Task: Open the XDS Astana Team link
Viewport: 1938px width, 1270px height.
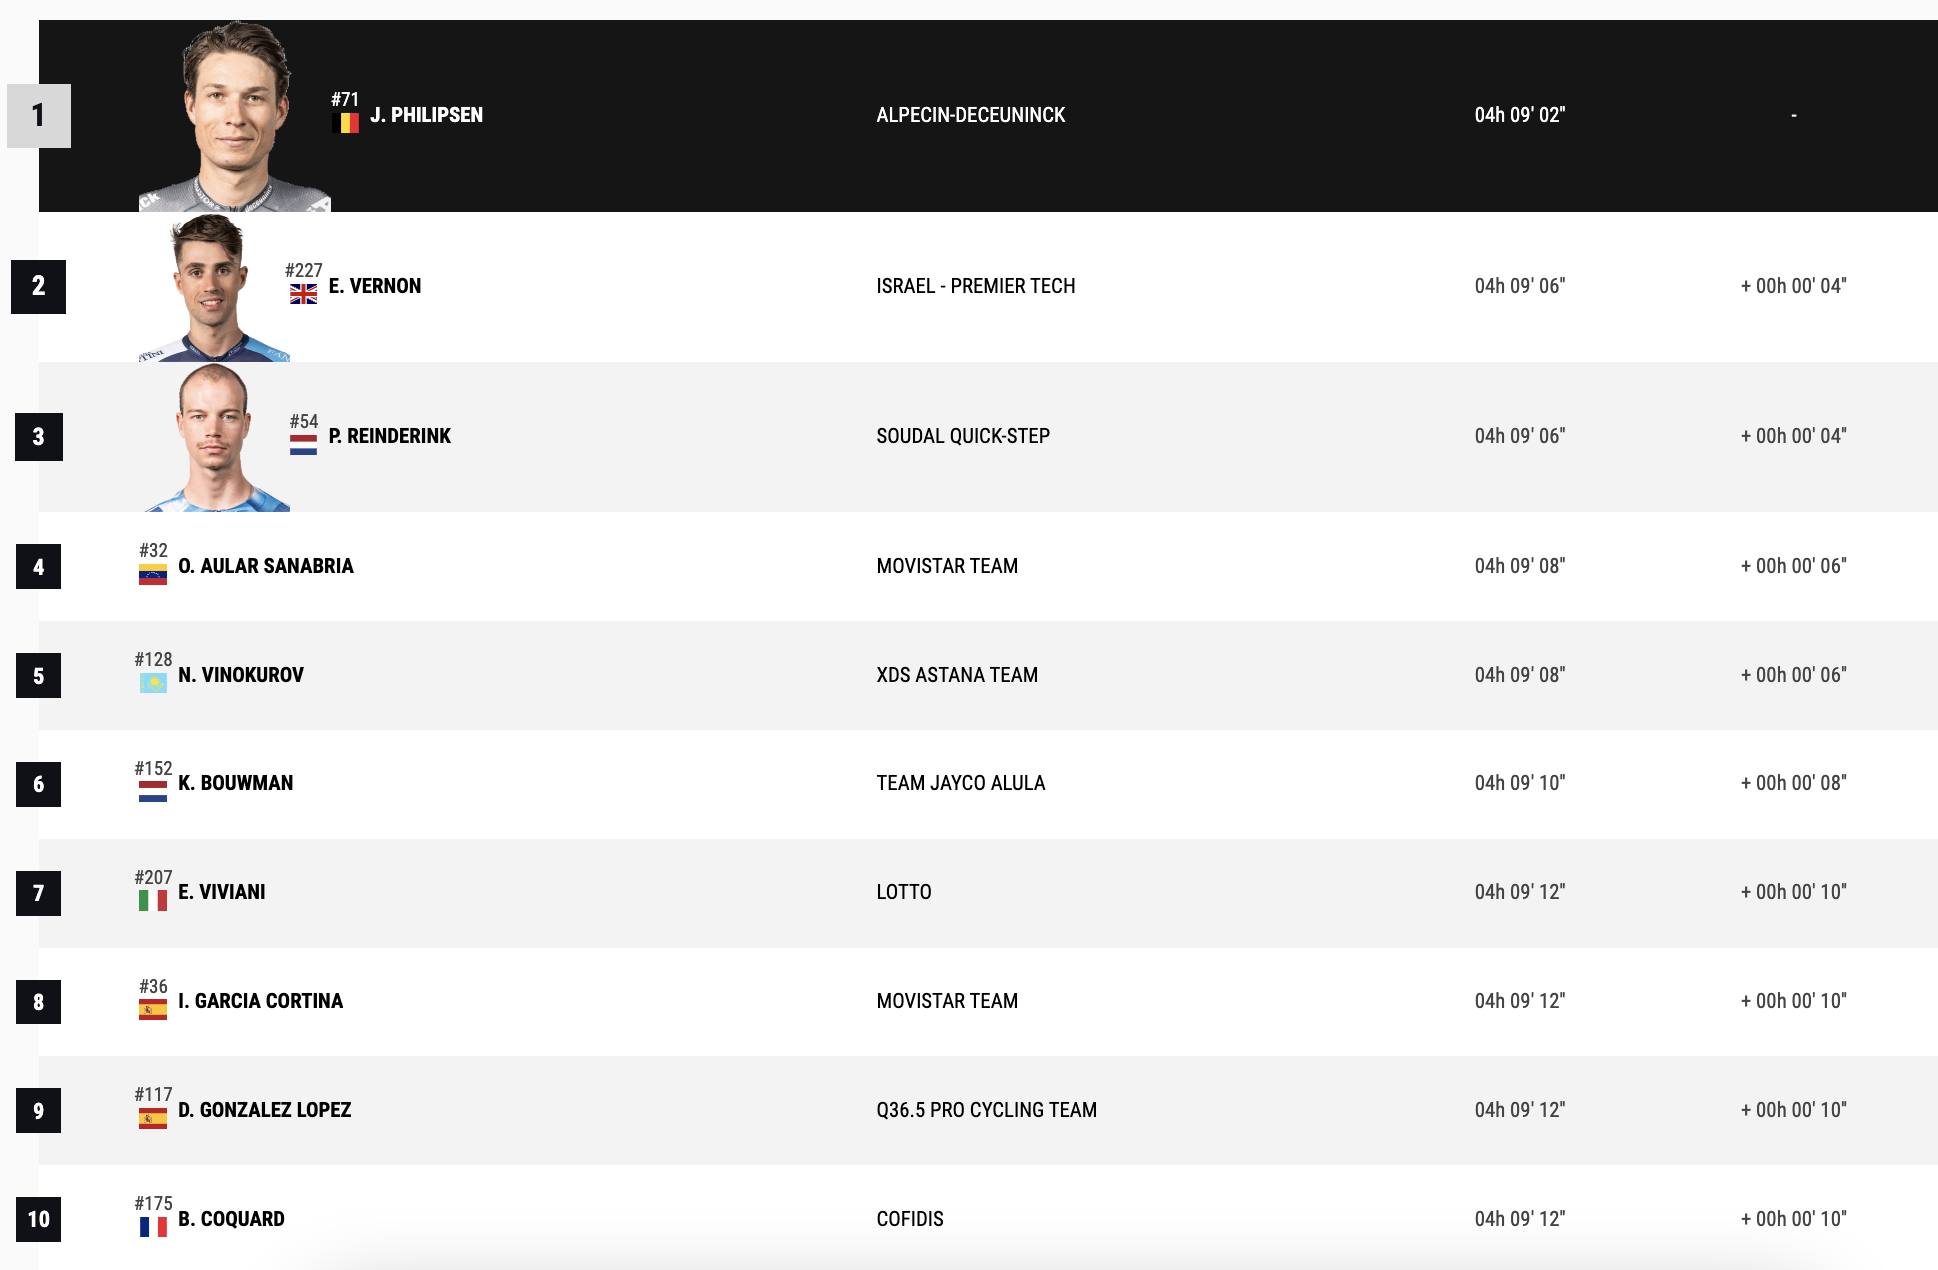Action: (957, 675)
